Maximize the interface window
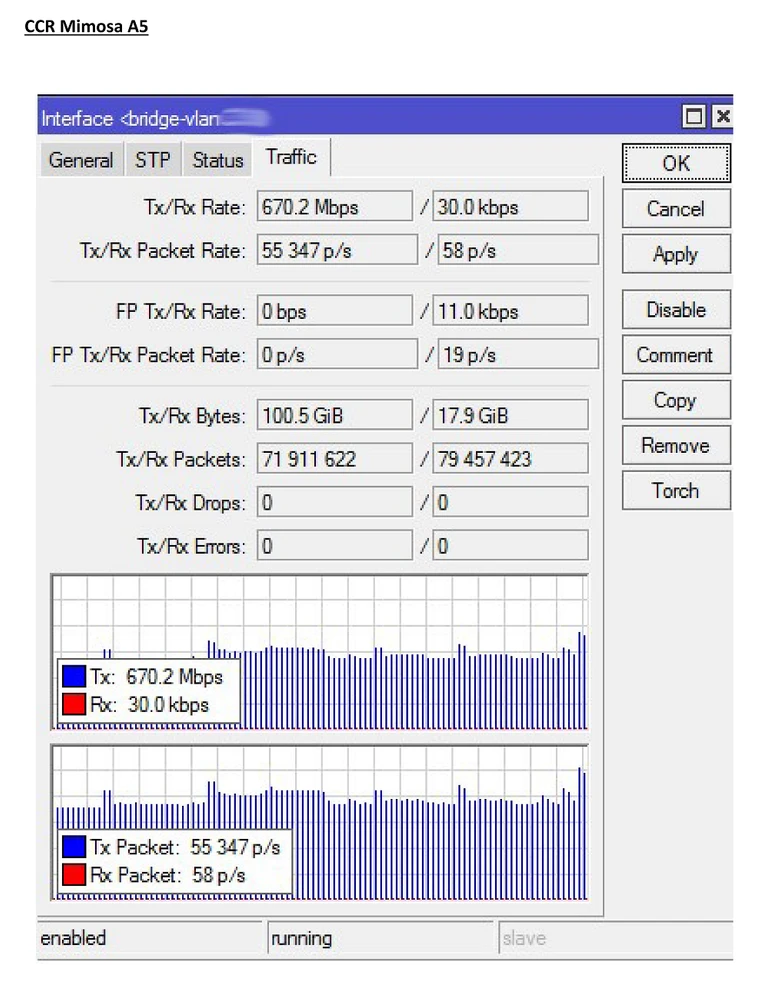772x1000 pixels. coord(694,117)
